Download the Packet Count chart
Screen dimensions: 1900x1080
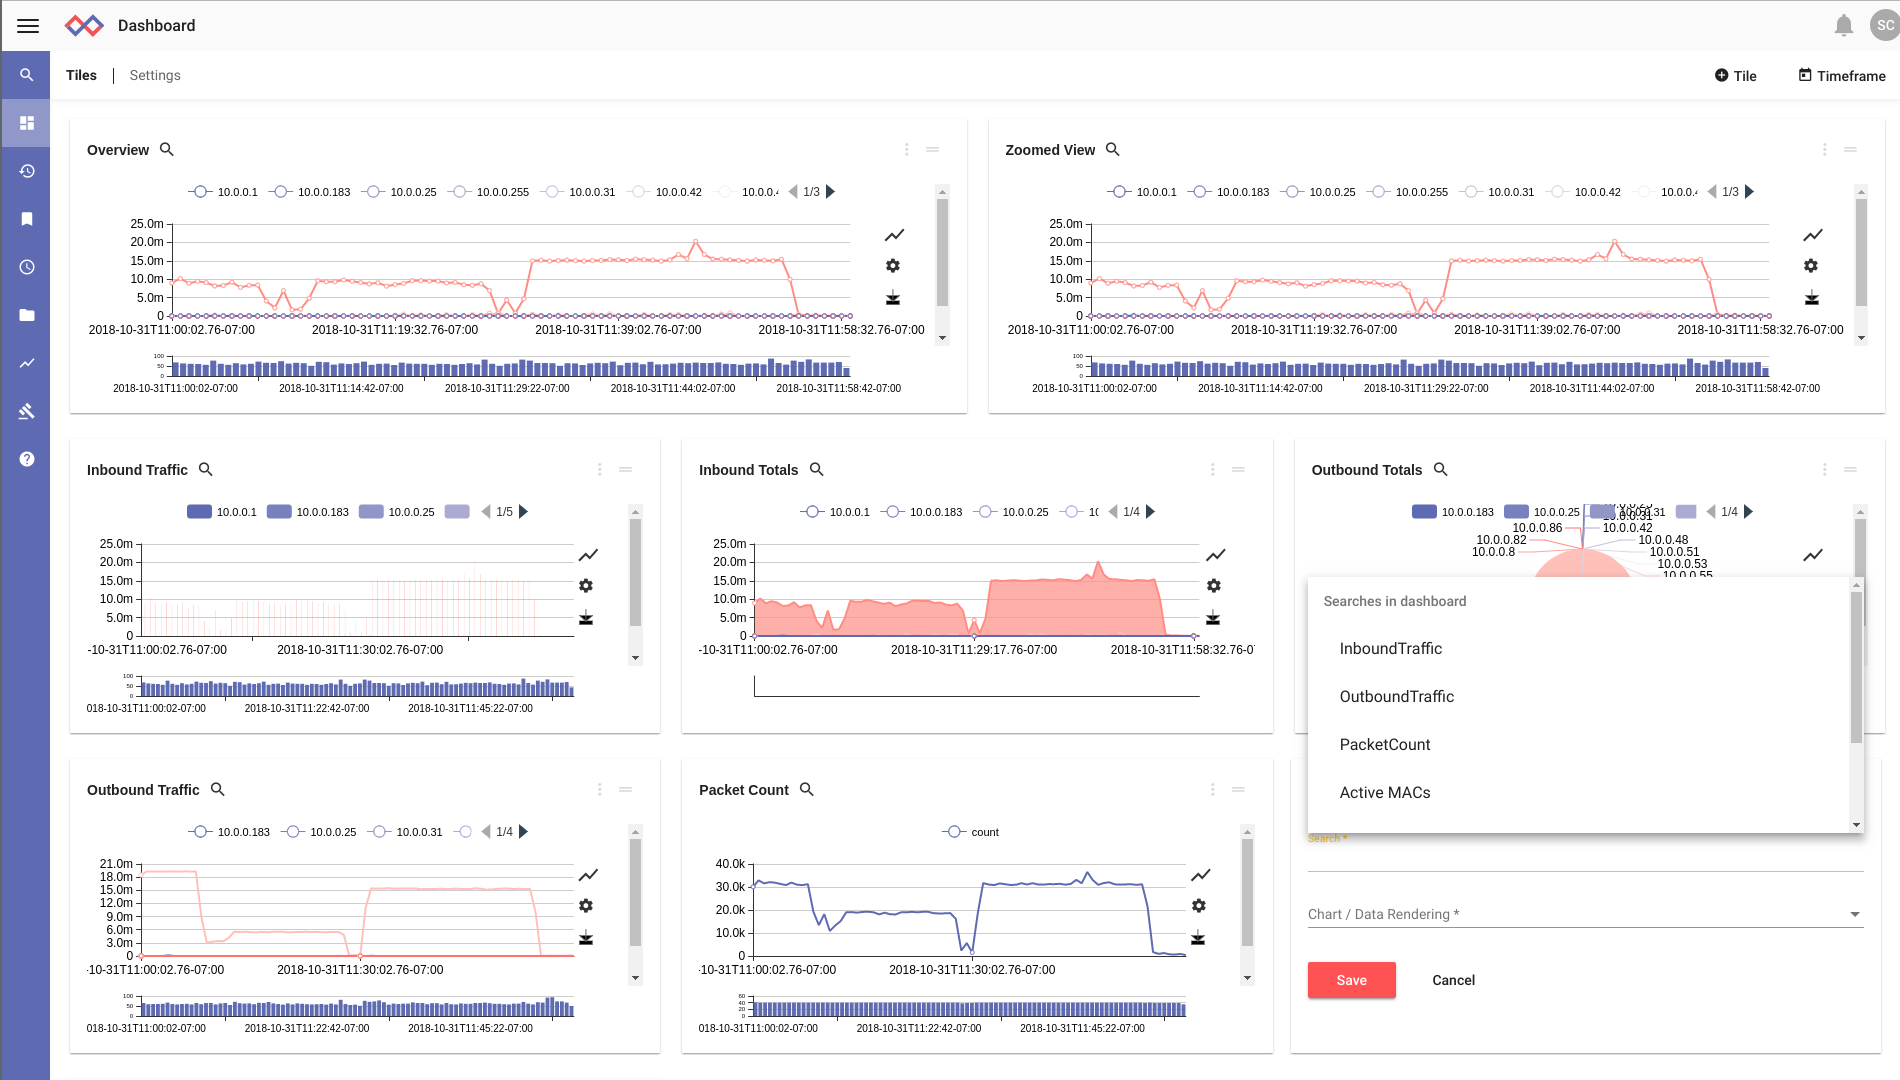1198,938
